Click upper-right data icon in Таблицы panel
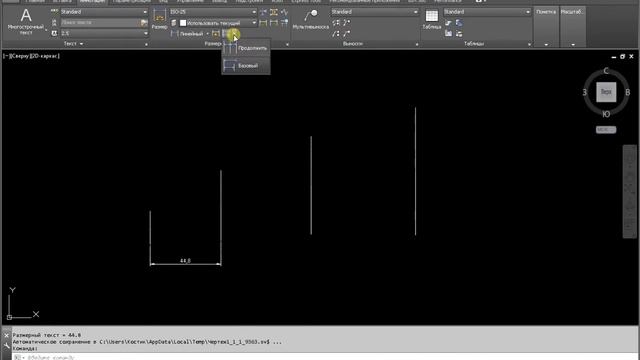Screen dimensions: 640x360 pos(459,23)
